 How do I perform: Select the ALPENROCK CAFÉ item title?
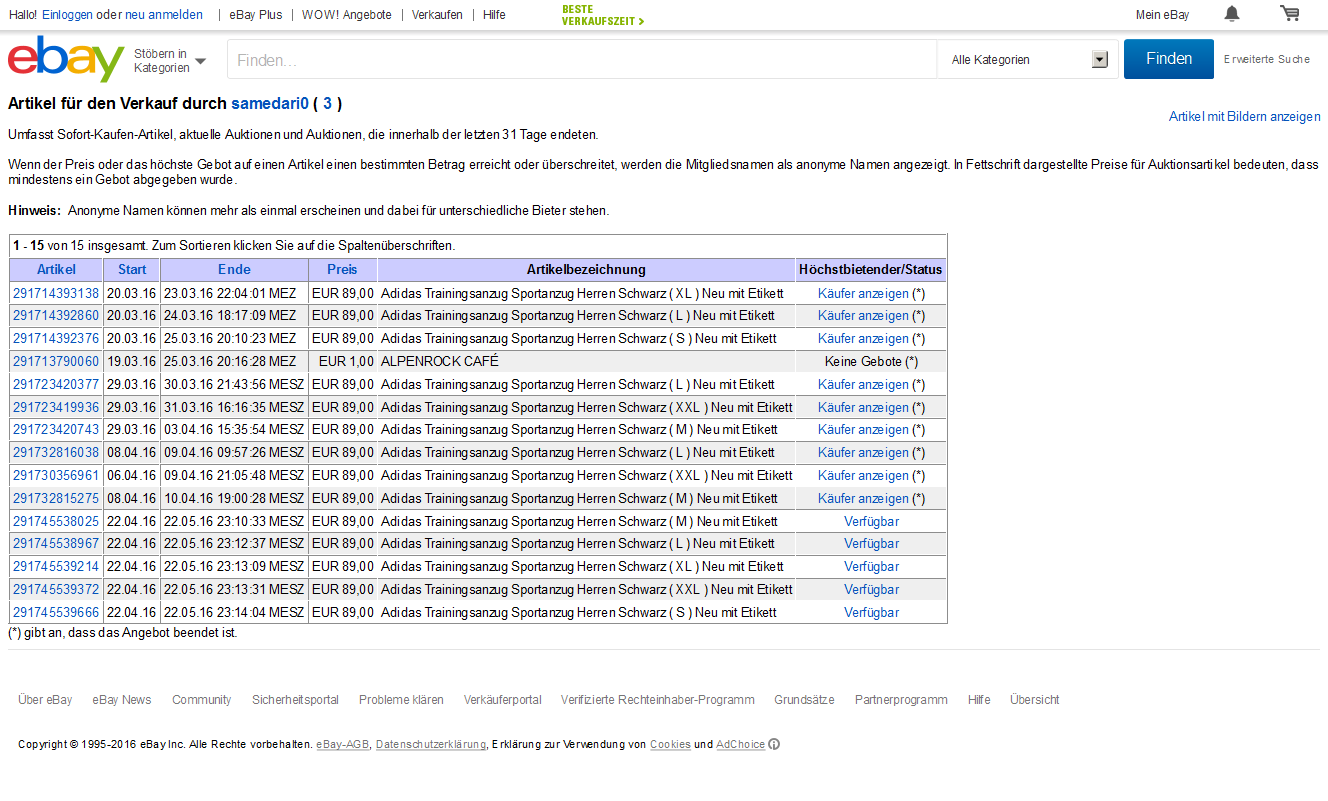(x=440, y=361)
